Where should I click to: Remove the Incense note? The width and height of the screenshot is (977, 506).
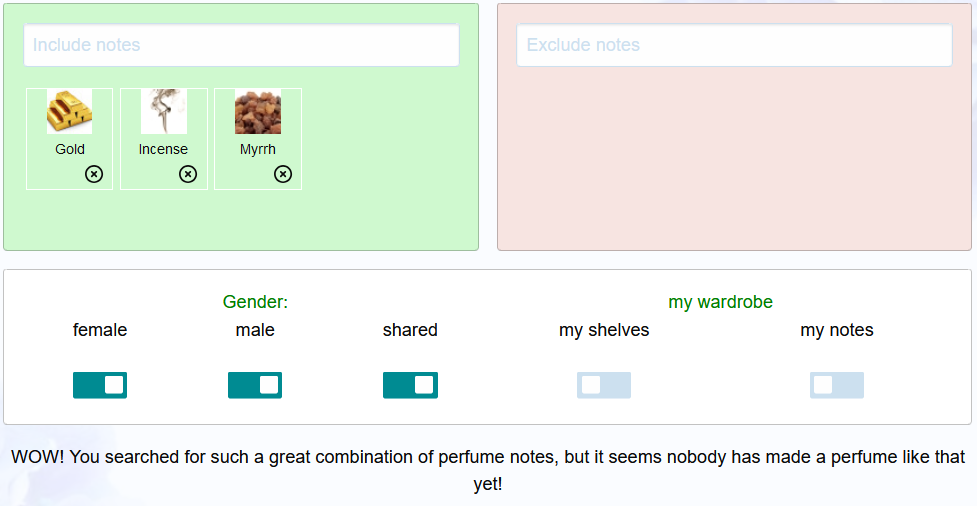click(x=188, y=175)
